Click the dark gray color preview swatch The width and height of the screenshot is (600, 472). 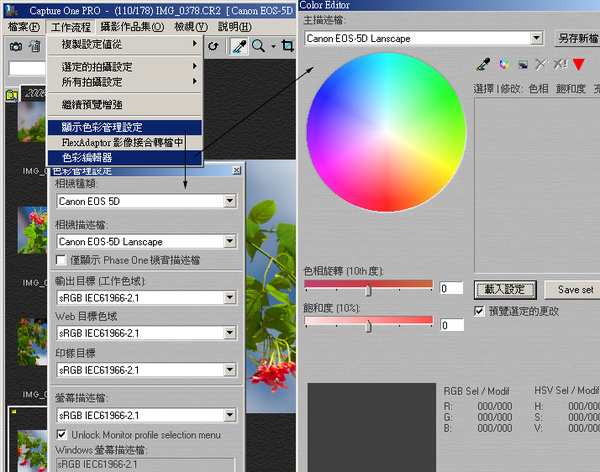pyautogui.click(x=372, y=427)
